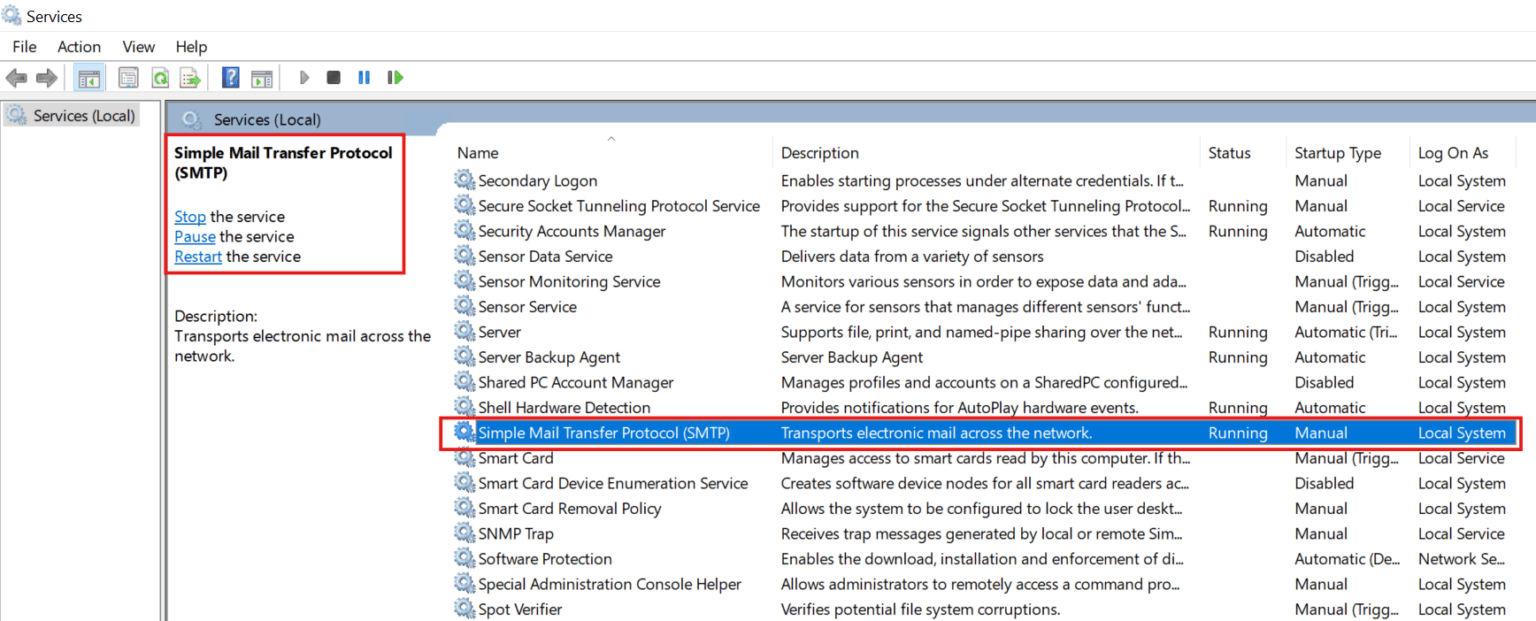1536x621 pixels.
Task: Click the gear icon of the Server service
Action: [465, 331]
